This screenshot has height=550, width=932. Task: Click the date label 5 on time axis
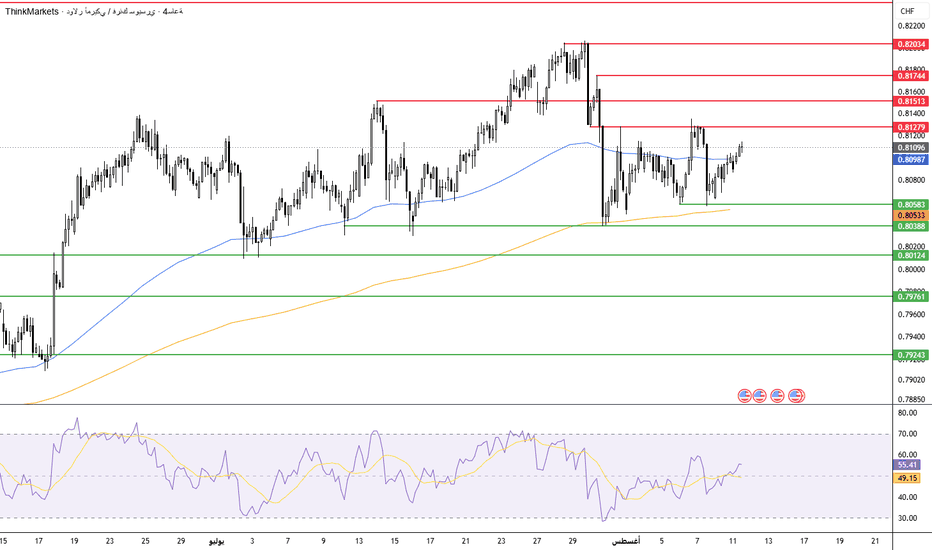point(662,541)
